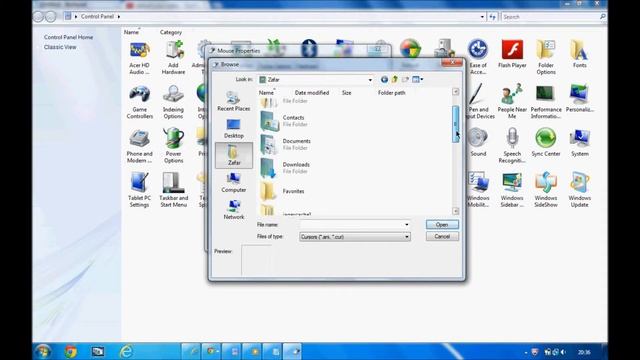Click the Open button
The height and width of the screenshot is (360, 640).
442,224
